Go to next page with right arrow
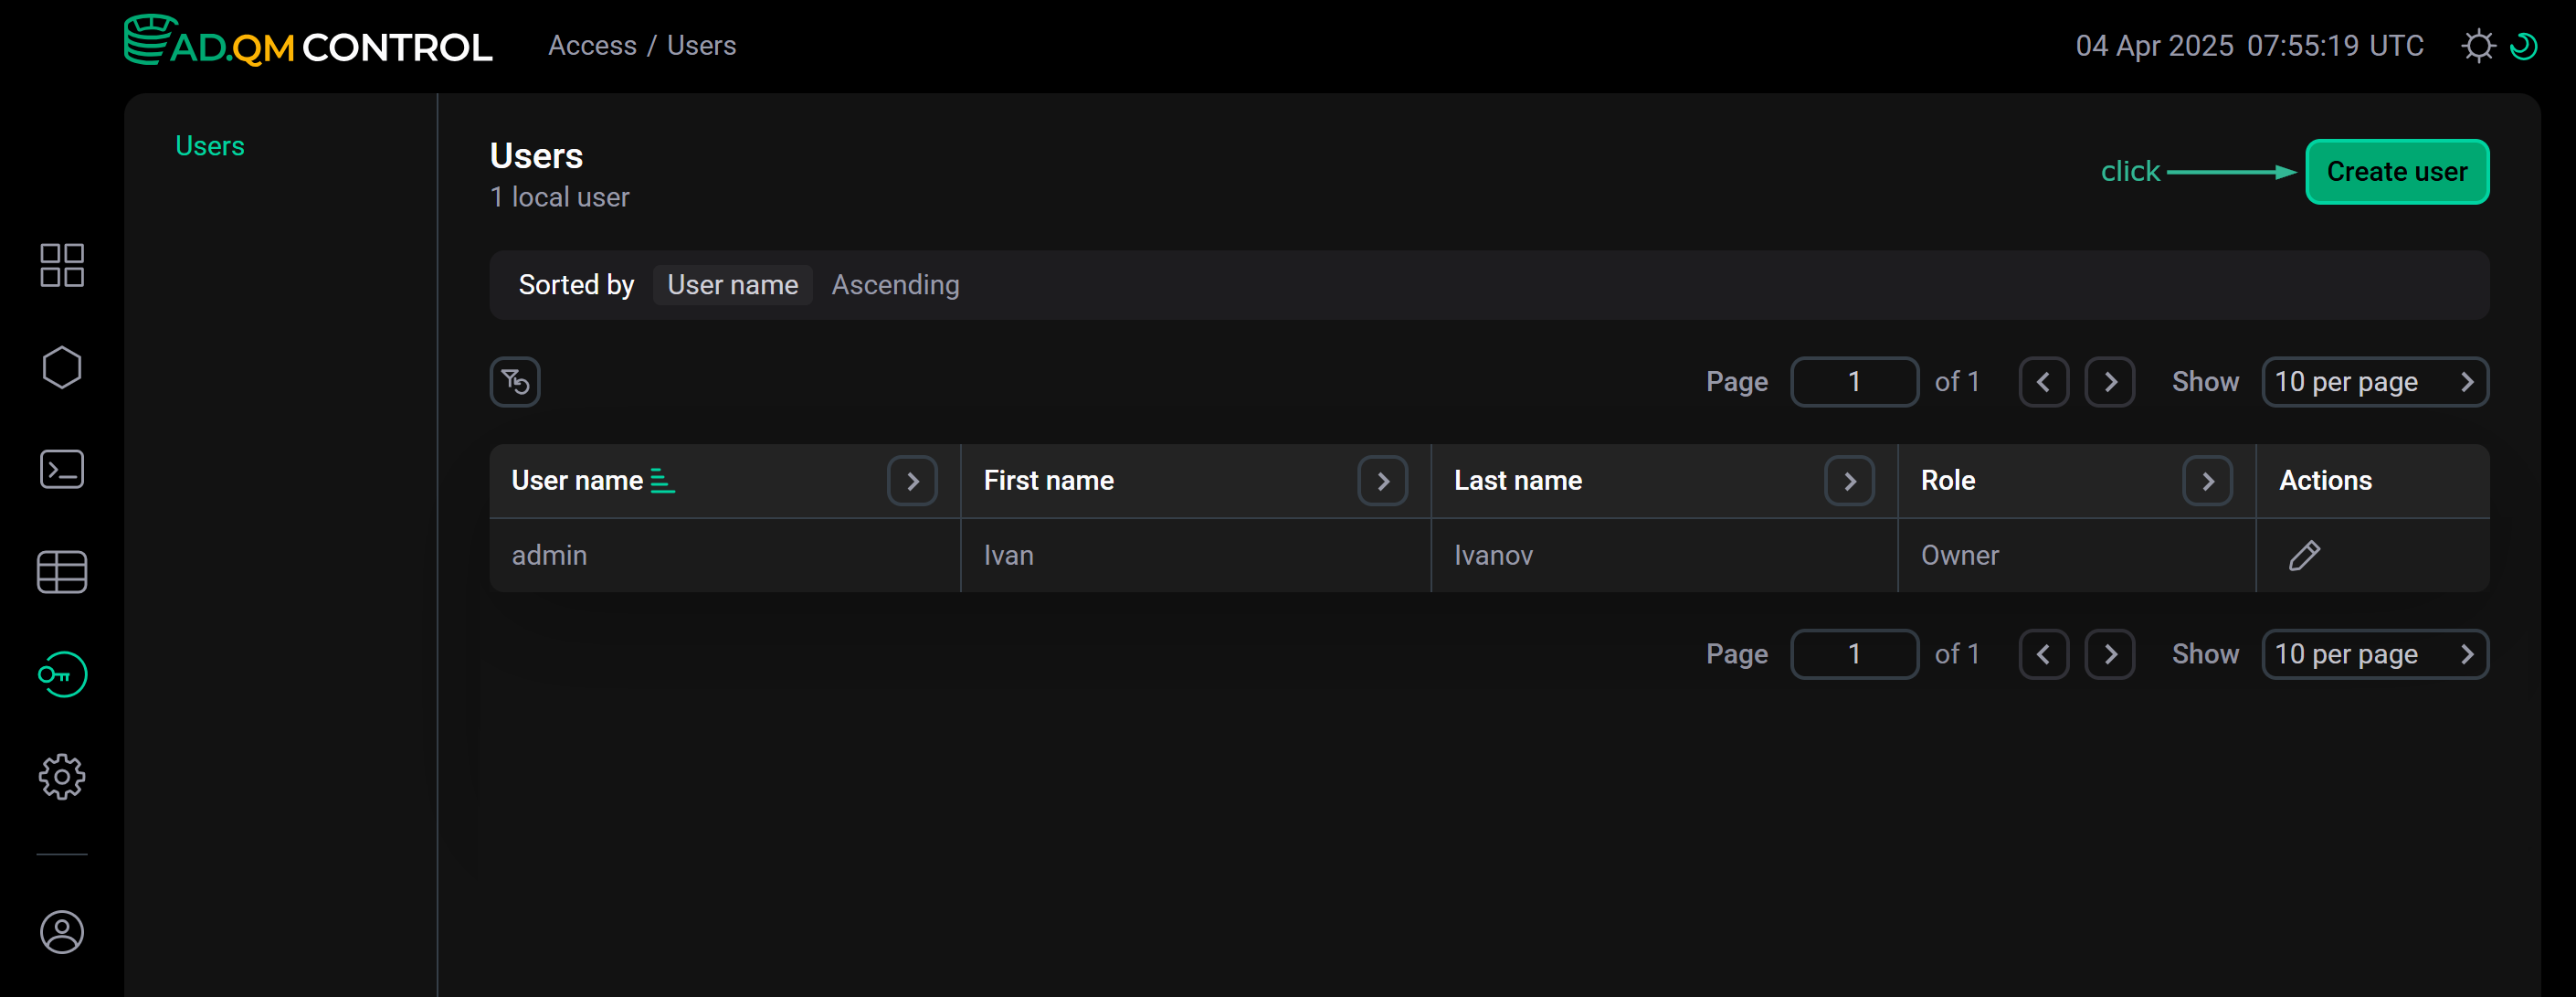Image resolution: width=2576 pixels, height=997 pixels. click(x=2110, y=381)
